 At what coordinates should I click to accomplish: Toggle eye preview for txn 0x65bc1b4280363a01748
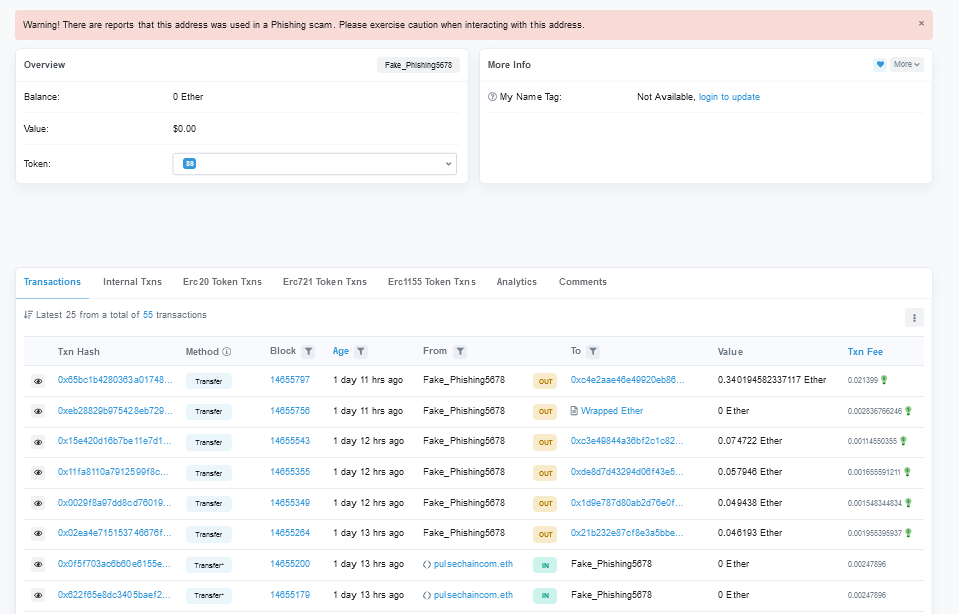click(38, 381)
